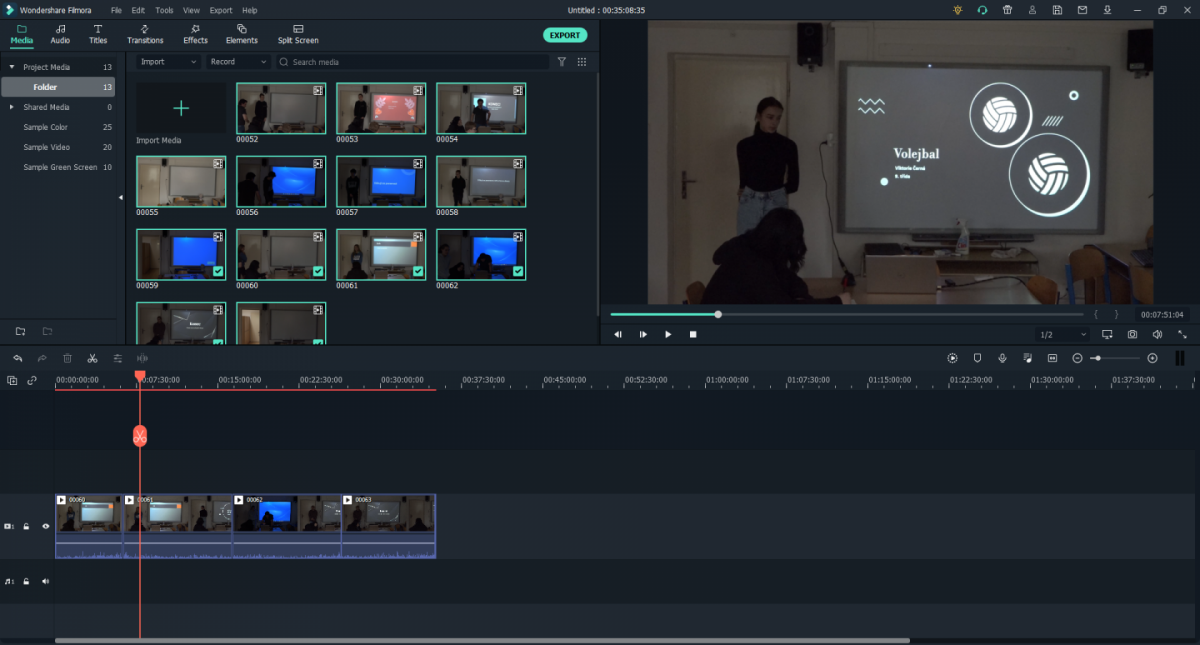Viewport: 1200px width, 645px height.
Task: Open the Record dropdown
Action: pyautogui.click(x=238, y=62)
